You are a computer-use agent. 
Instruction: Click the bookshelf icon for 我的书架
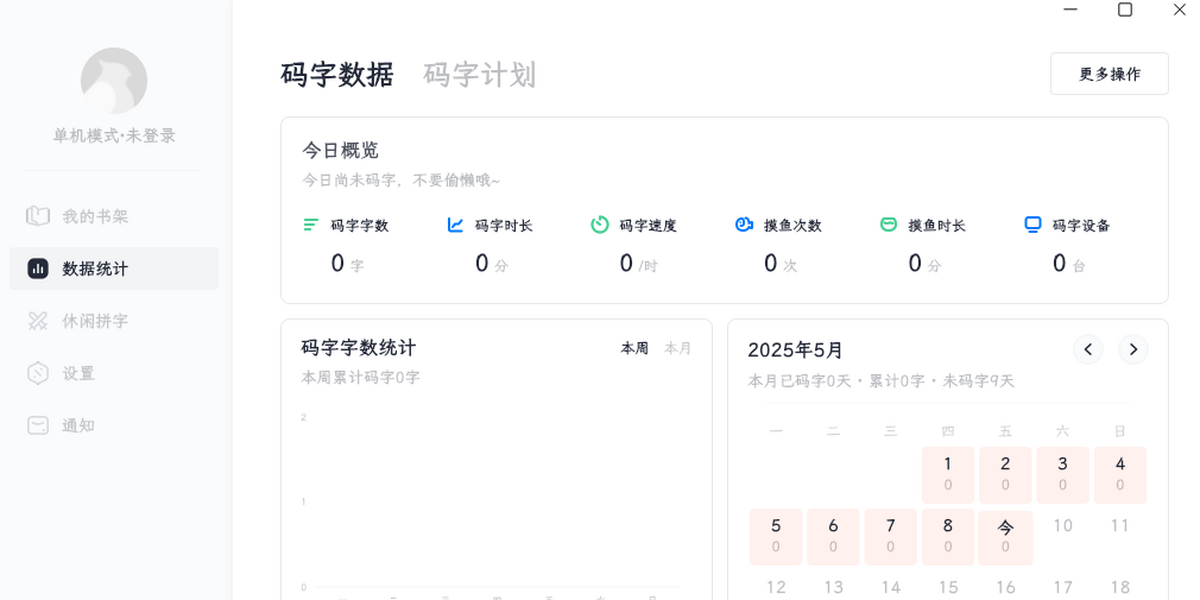point(38,217)
